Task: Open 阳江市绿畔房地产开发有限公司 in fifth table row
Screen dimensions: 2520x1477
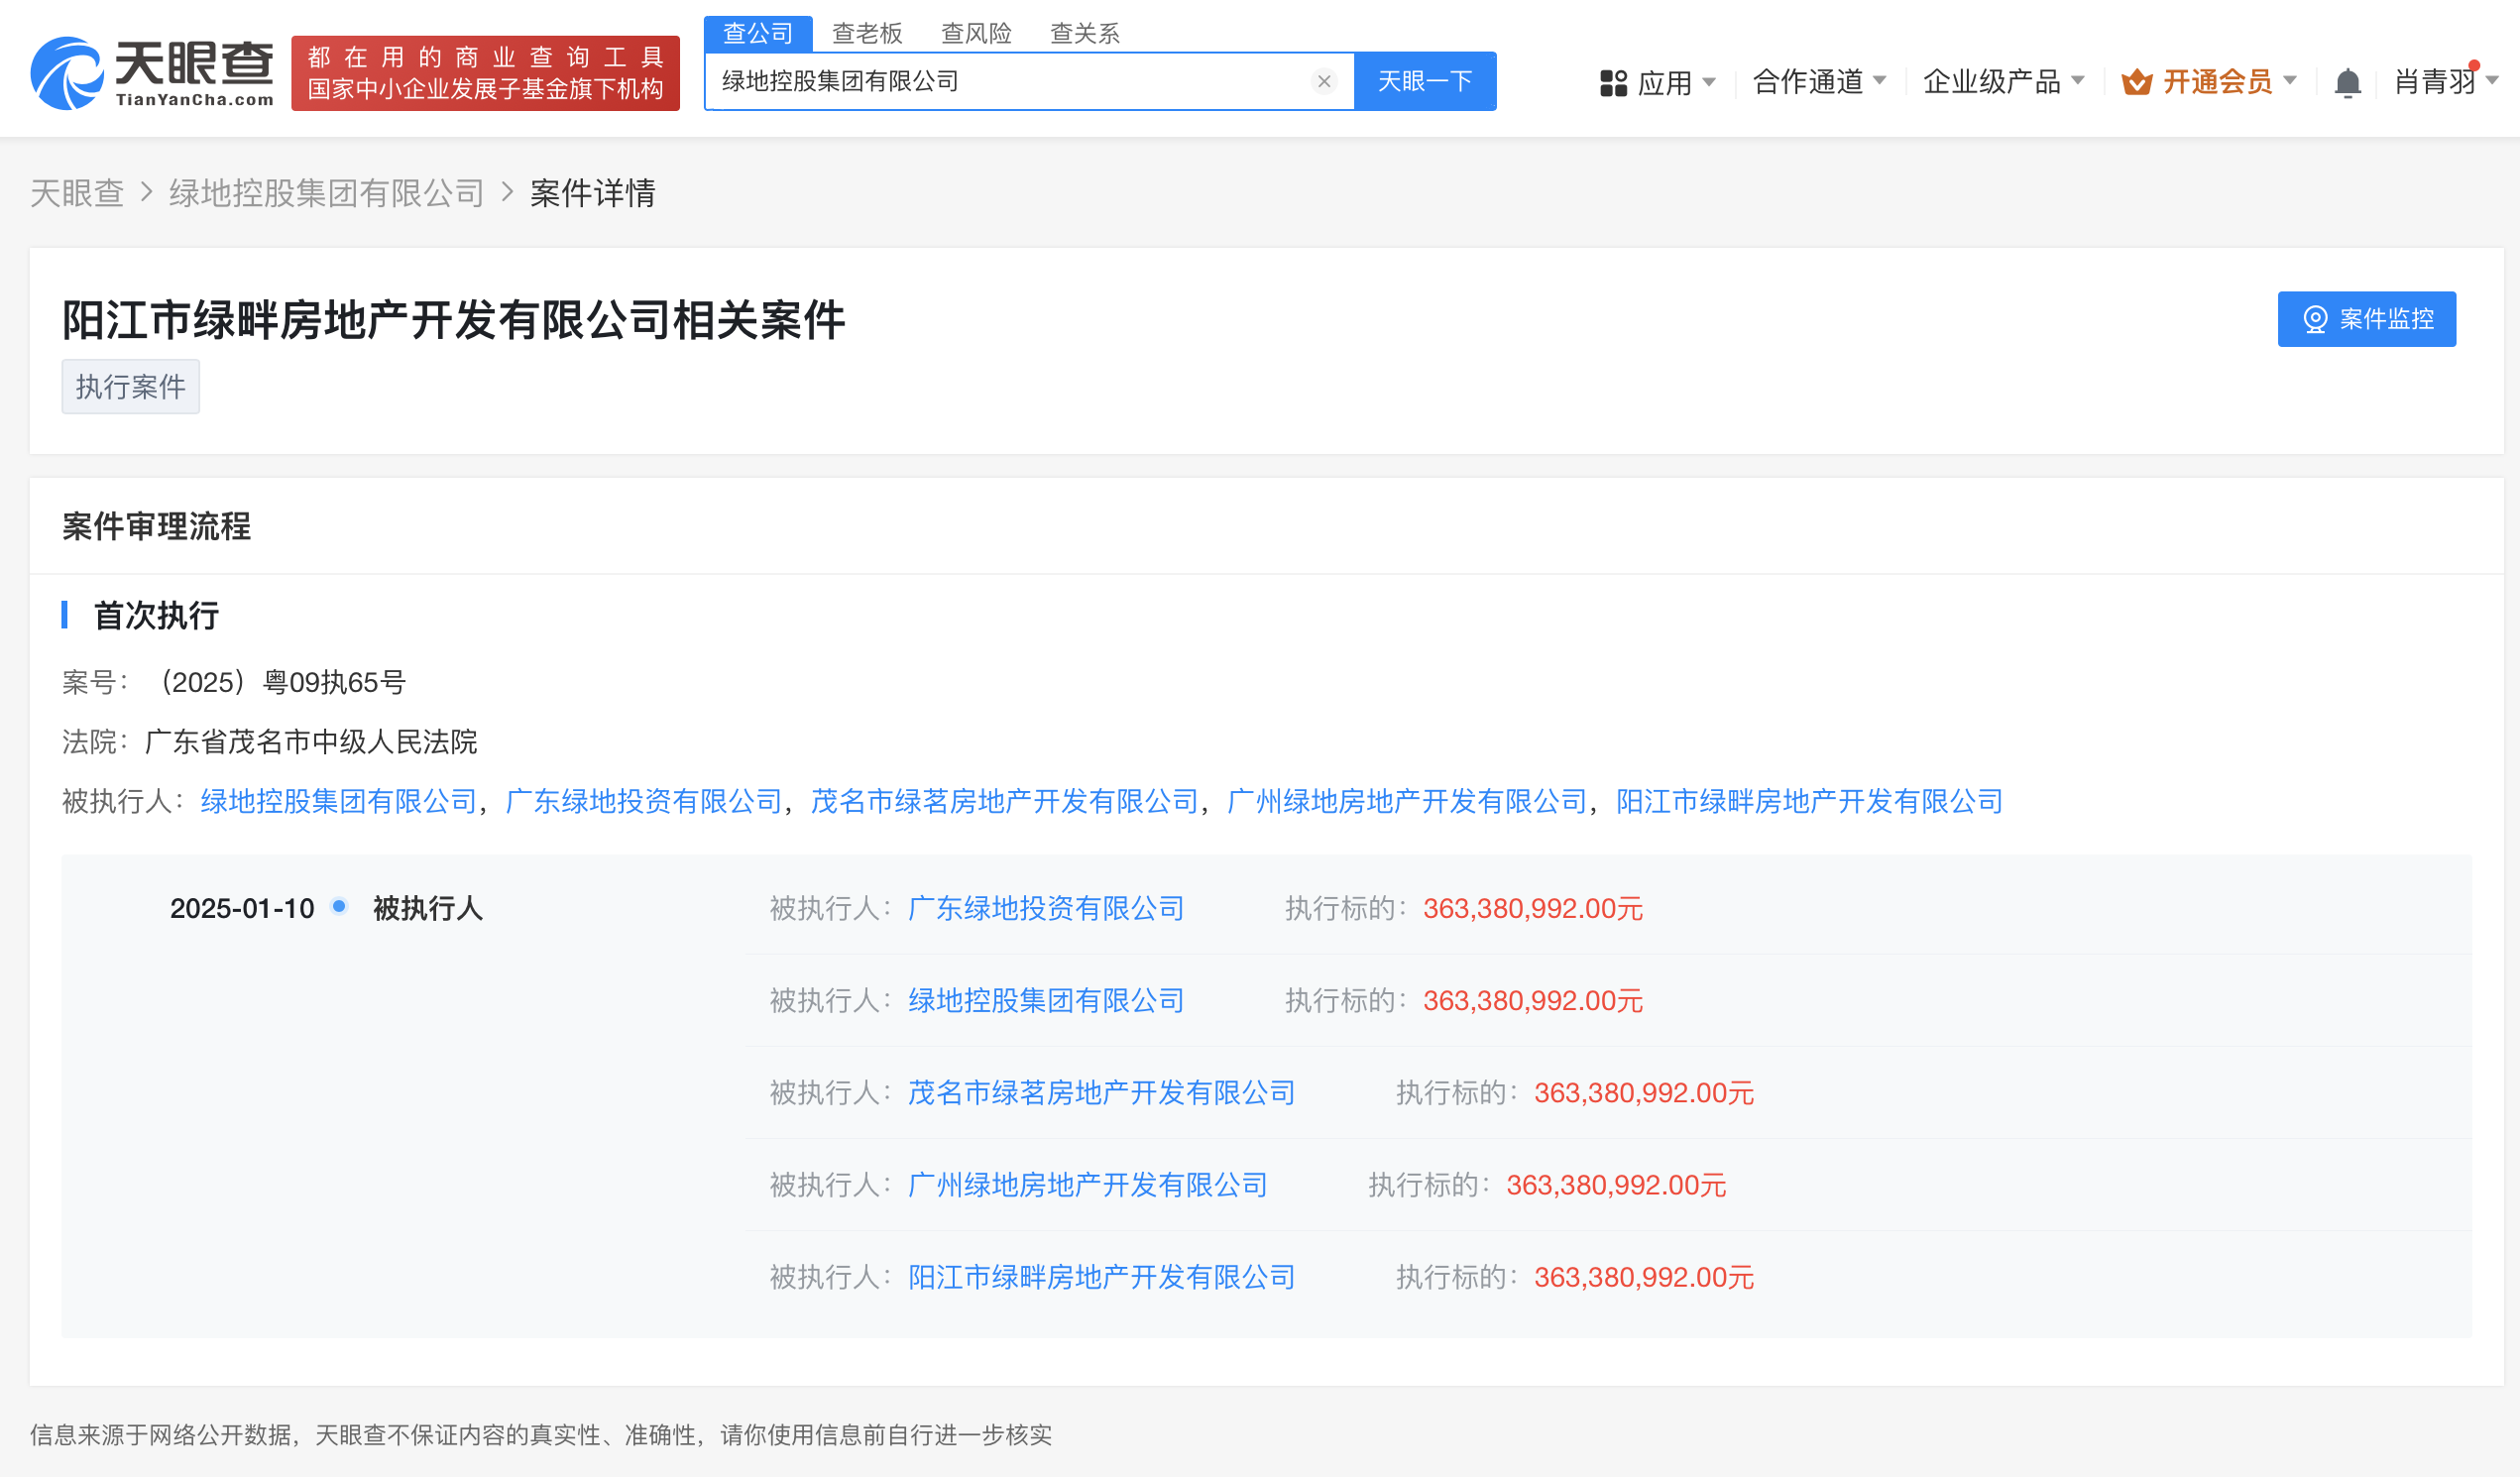Action: [x=1102, y=1276]
